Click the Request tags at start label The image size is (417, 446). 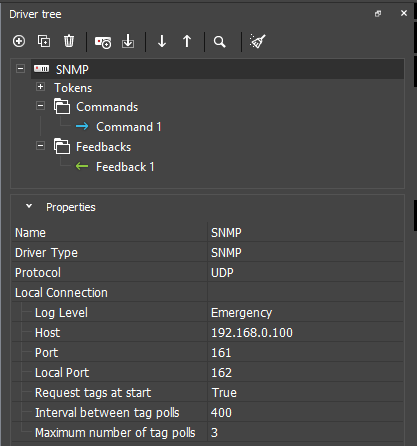click(x=93, y=393)
